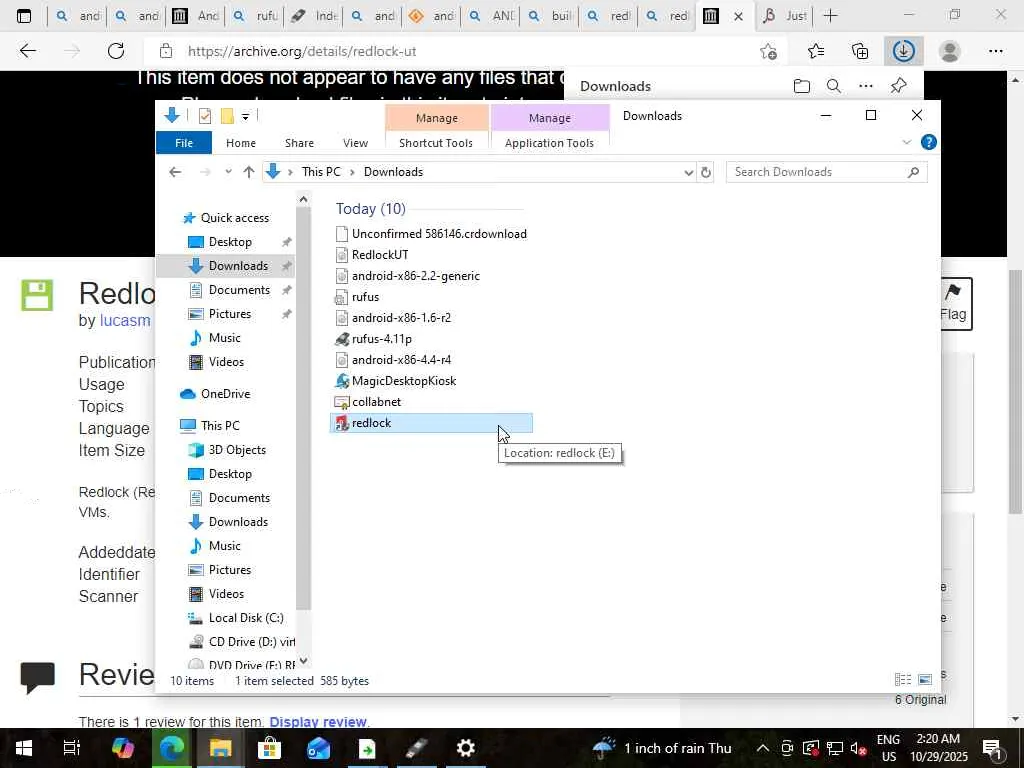Open the Edge profile avatar
The width and height of the screenshot is (1024, 768).
pyautogui.click(x=950, y=51)
